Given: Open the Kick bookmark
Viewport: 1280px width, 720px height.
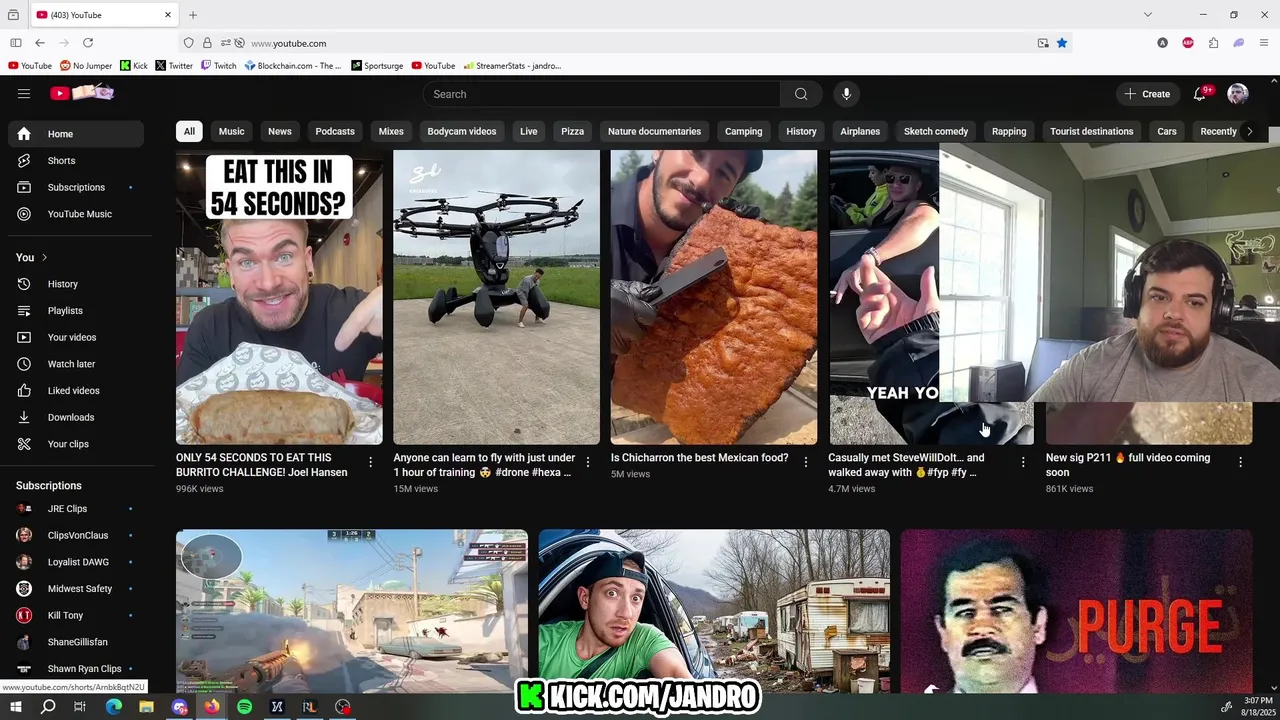Looking at the screenshot, I should pyautogui.click(x=133, y=66).
